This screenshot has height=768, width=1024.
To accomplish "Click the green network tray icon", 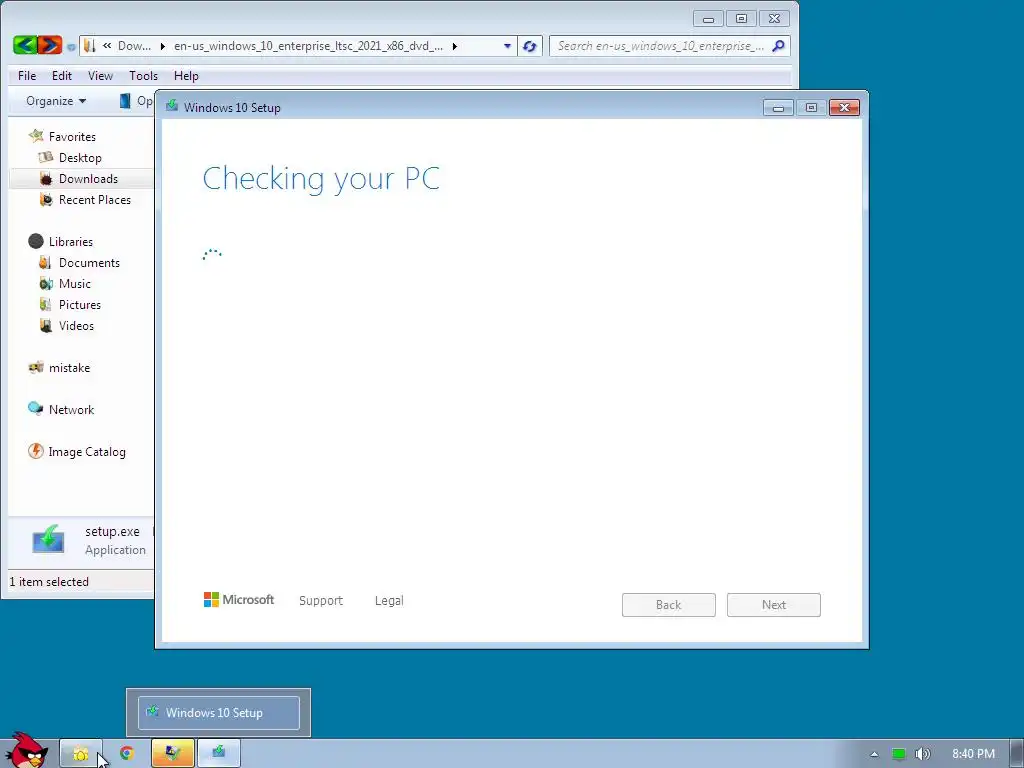I will pos(899,754).
